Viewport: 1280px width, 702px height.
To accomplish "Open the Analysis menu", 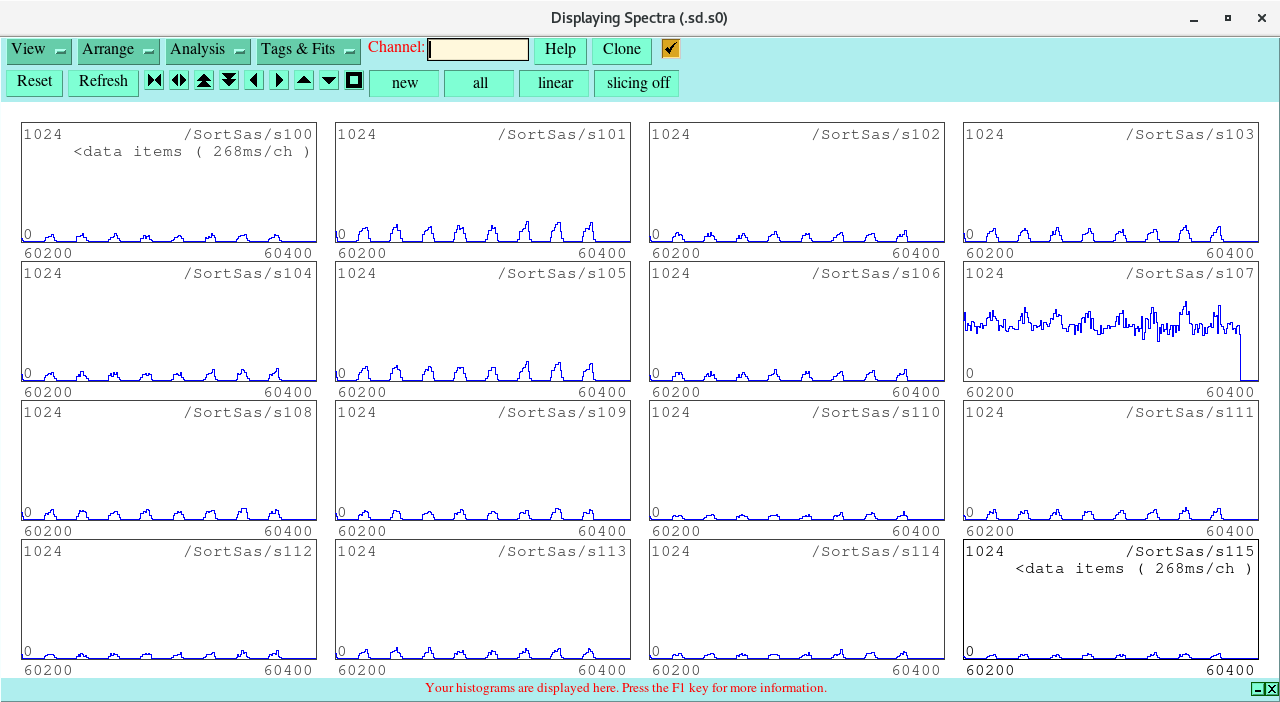I will (x=208, y=50).
